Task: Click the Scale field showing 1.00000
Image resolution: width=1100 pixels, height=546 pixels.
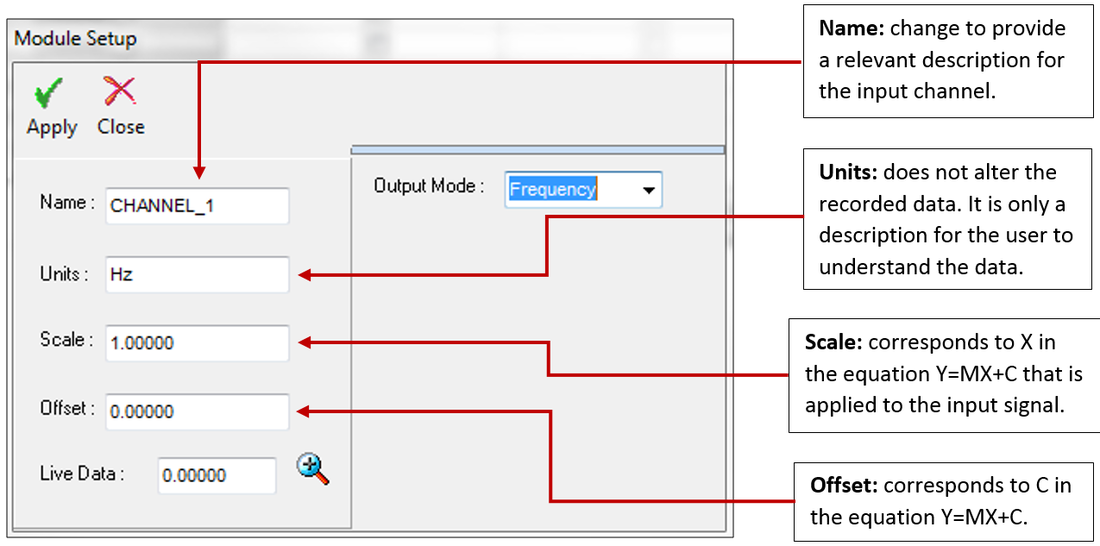Action: click(197, 343)
